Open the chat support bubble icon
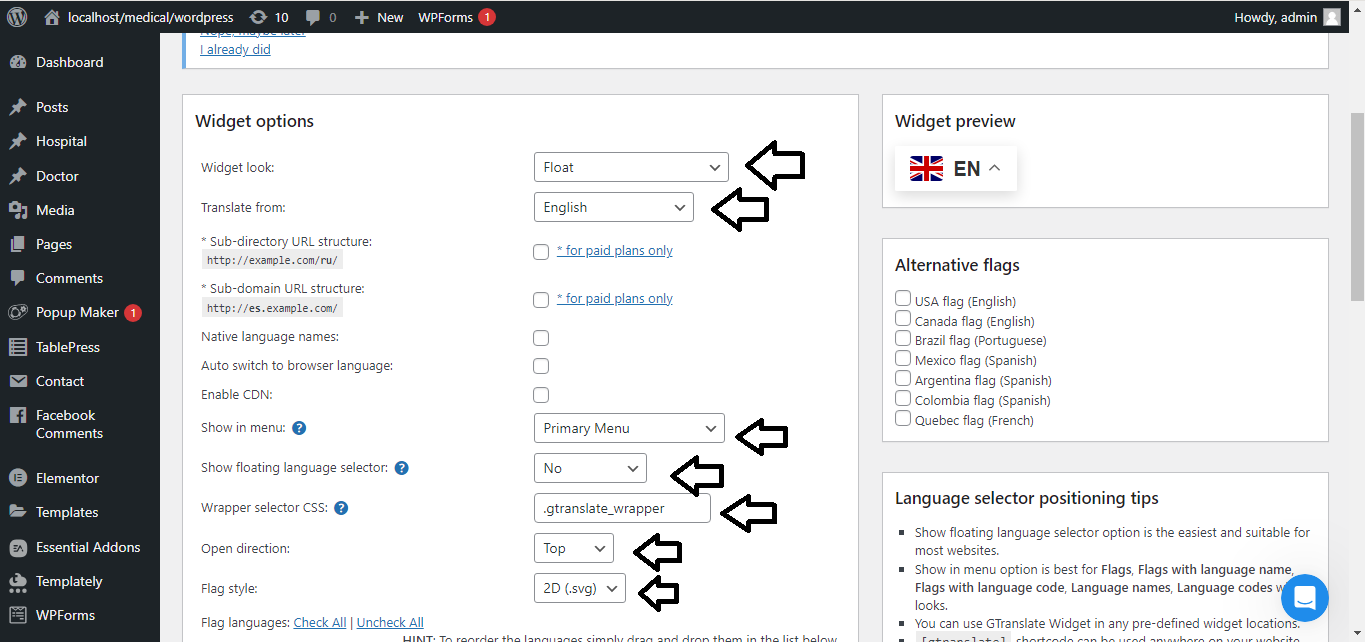 1304,598
